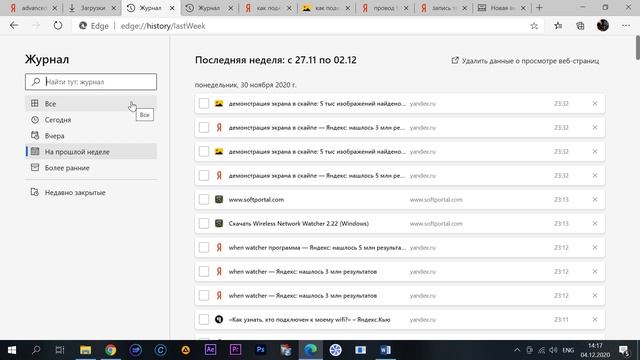Show today's history with Сегодня

(x=91, y=120)
